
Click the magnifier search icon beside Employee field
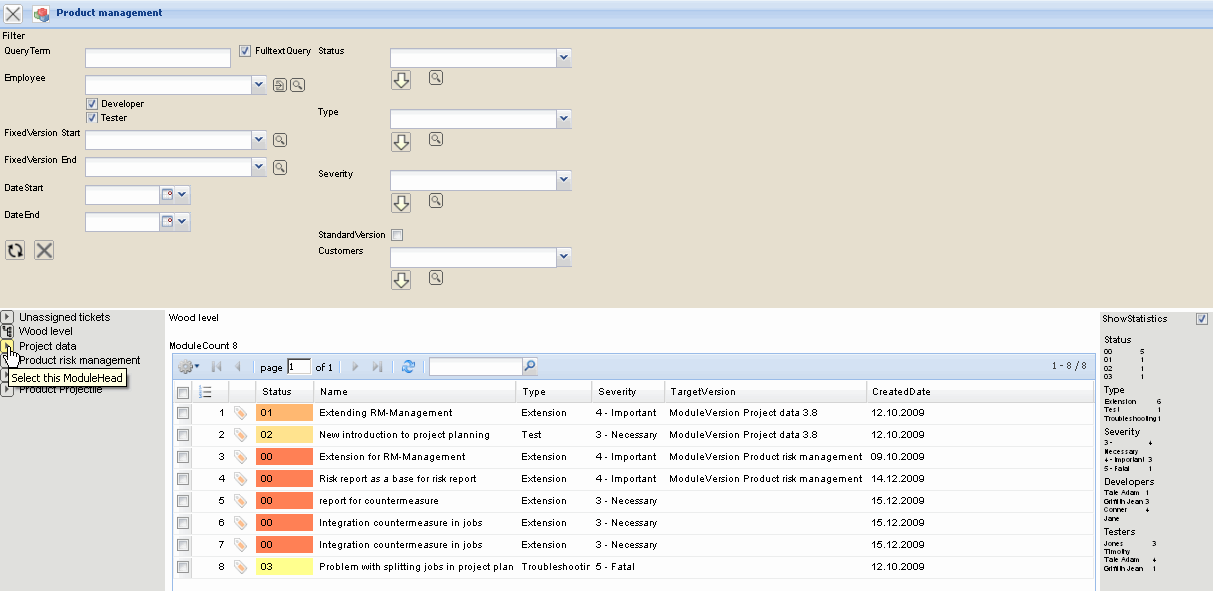pos(297,85)
